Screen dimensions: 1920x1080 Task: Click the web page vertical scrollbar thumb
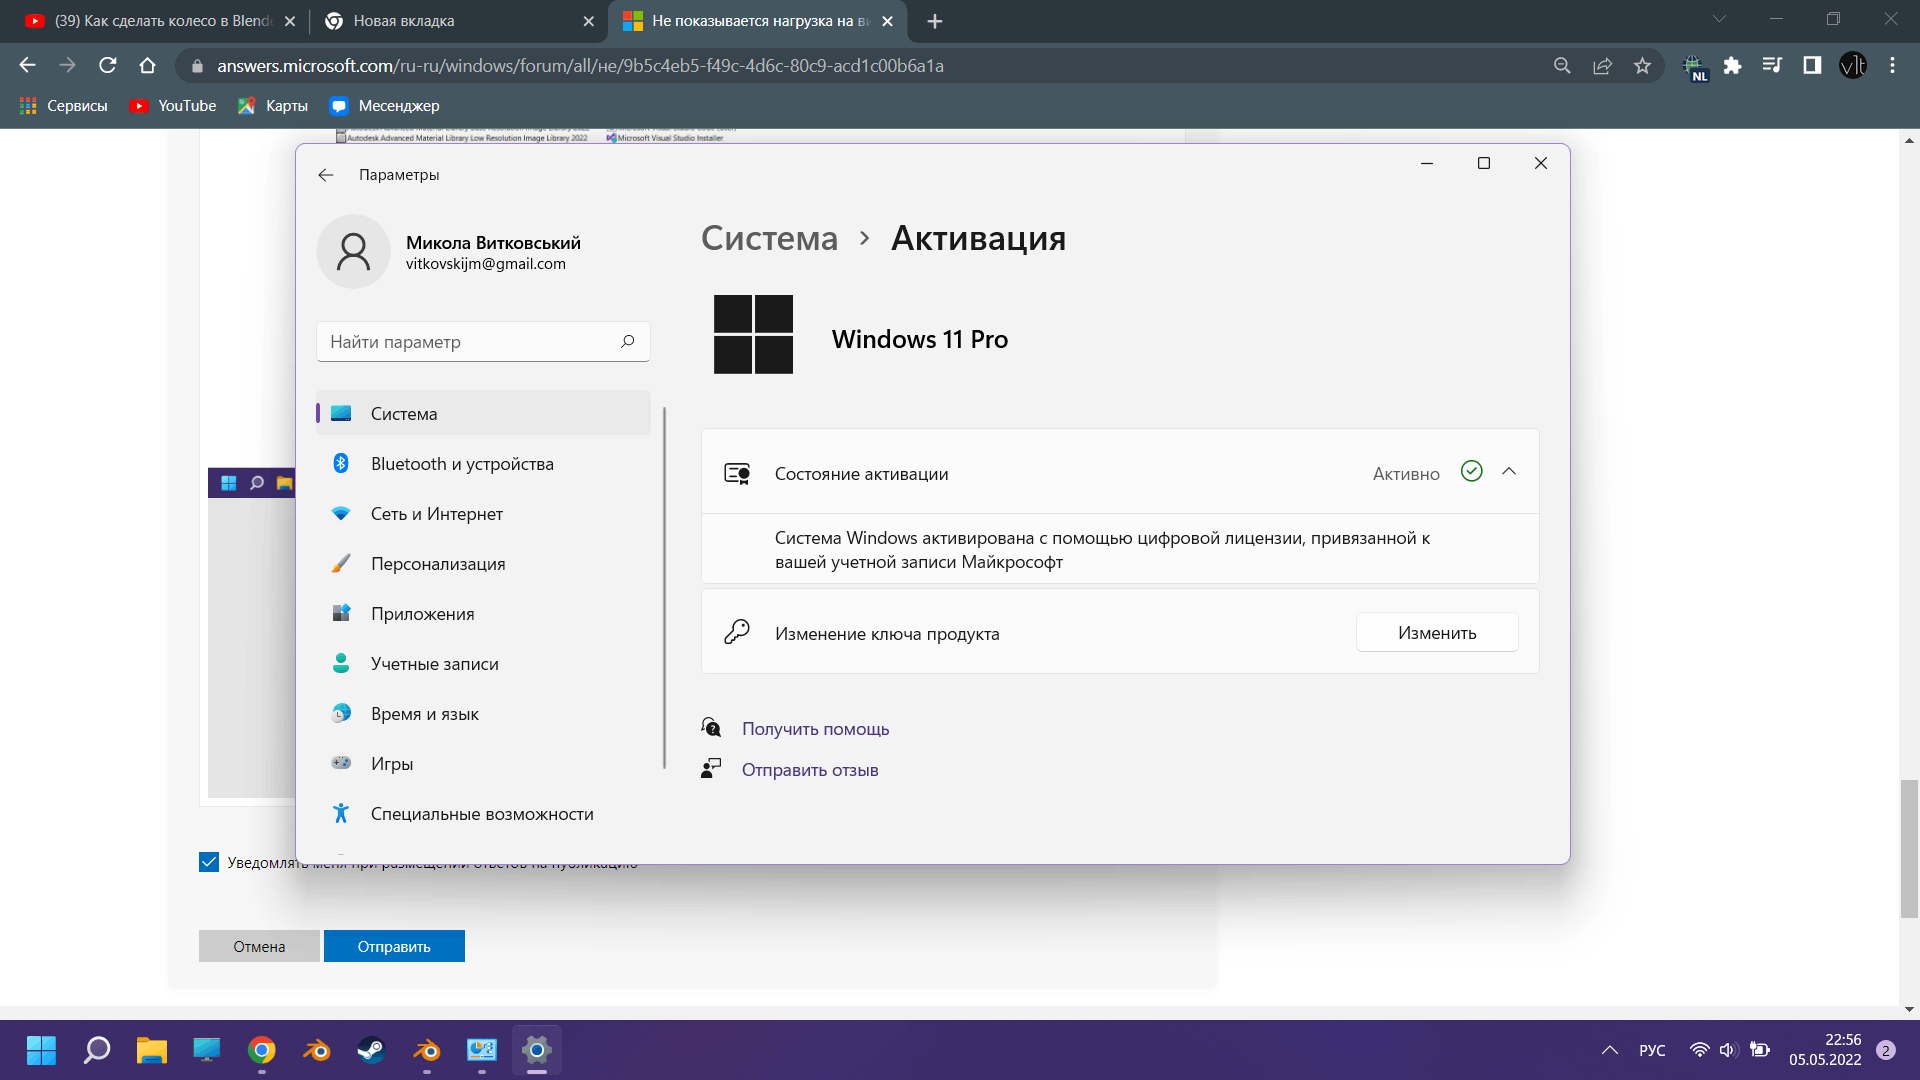[1909, 848]
